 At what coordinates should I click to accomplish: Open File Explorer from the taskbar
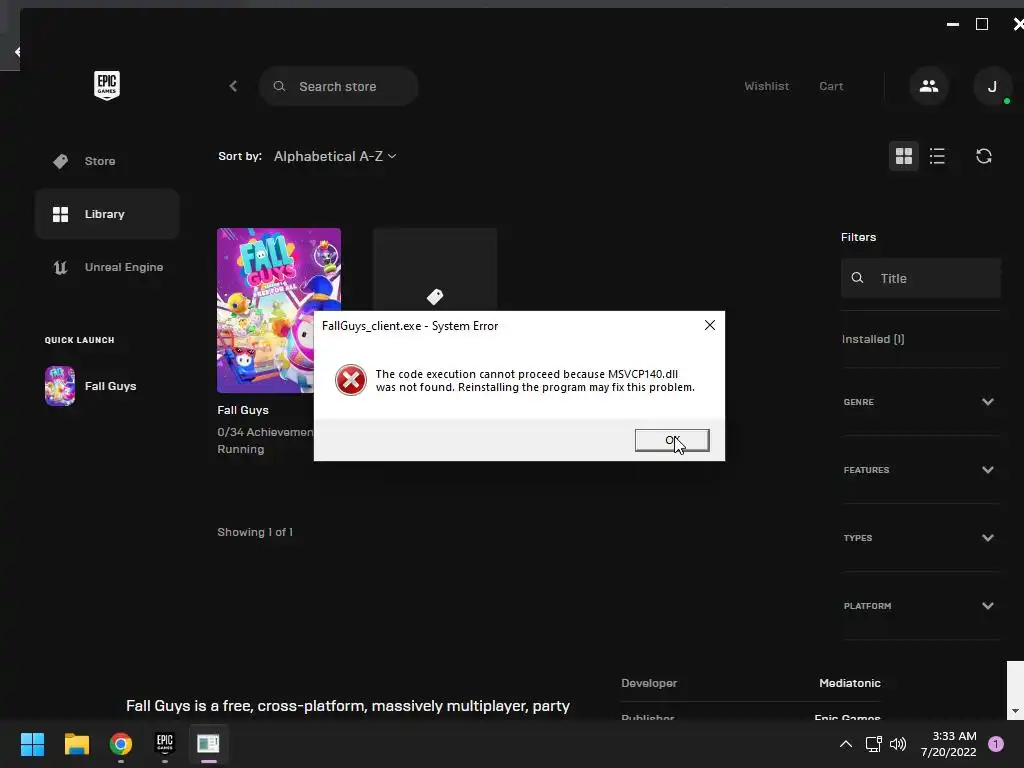pyautogui.click(x=76, y=744)
